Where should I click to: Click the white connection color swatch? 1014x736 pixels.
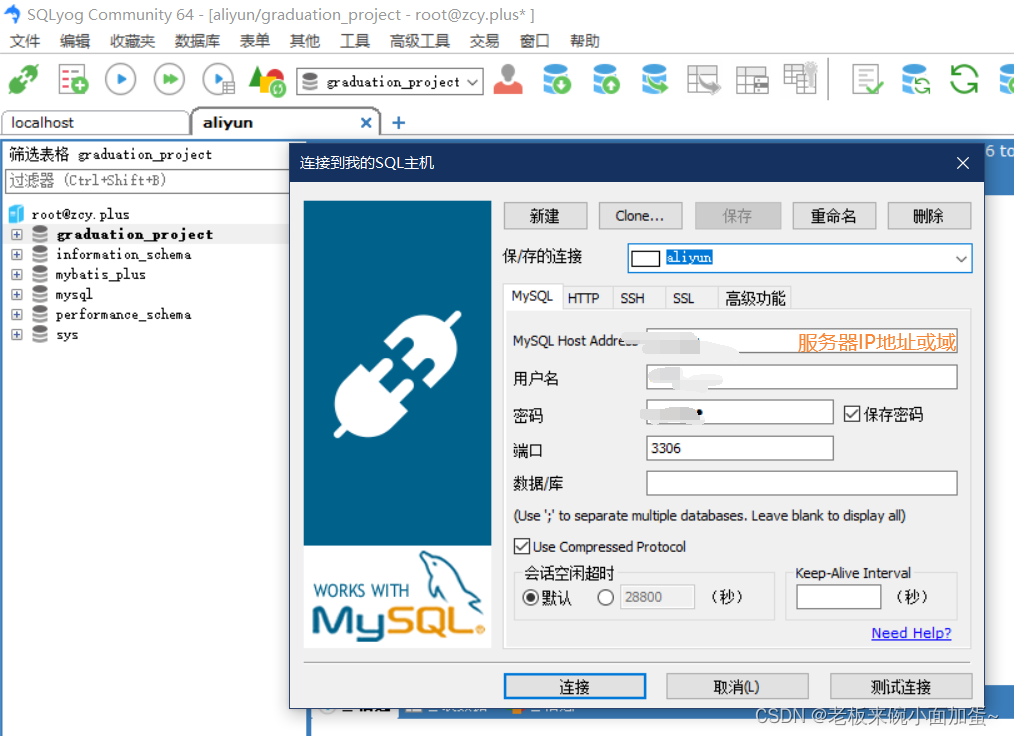(x=645, y=259)
